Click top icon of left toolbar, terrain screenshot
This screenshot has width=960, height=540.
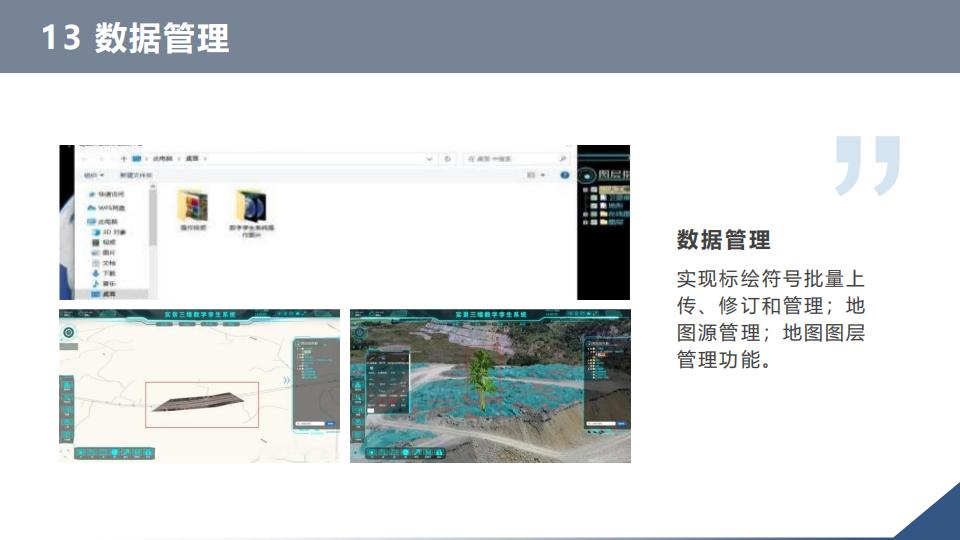(x=358, y=386)
